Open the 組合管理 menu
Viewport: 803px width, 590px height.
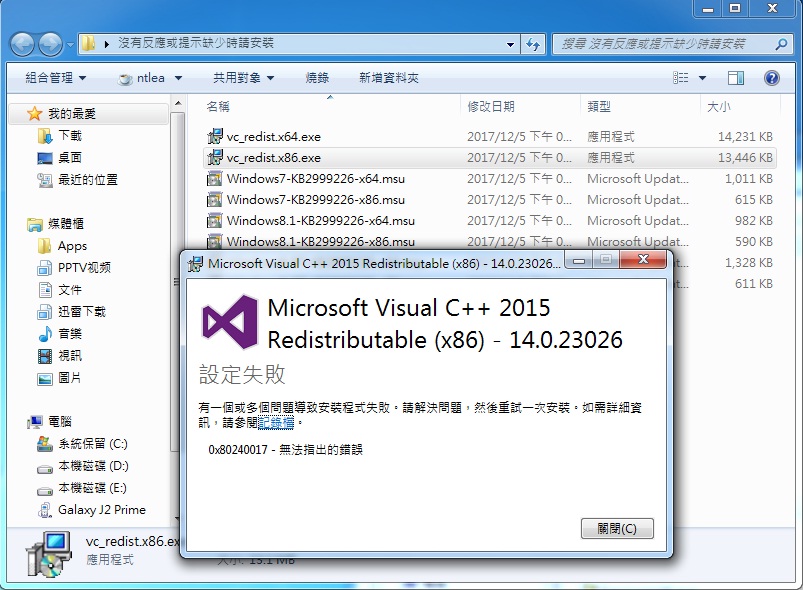tap(56, 78)
